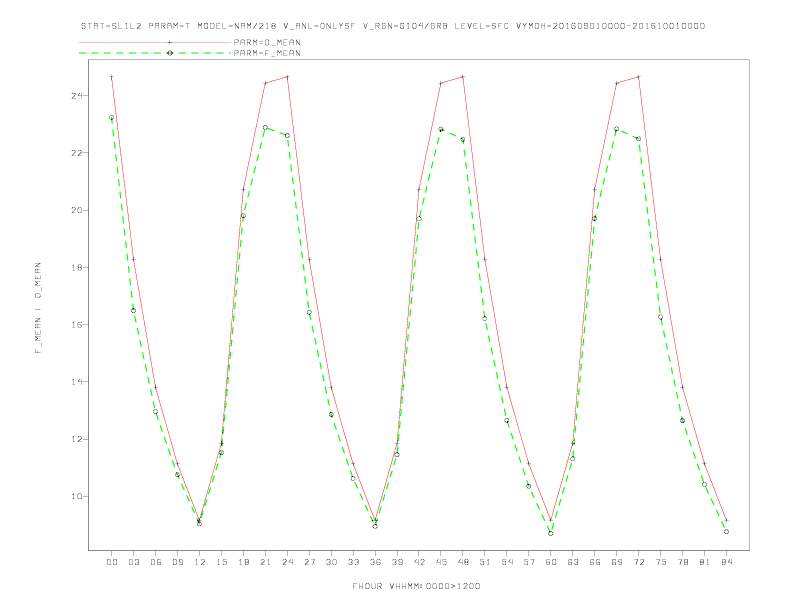The width and height of the screenshot is (792, 612).
Task: Click x-axis tick label 27
Action: tap(309, 562)
